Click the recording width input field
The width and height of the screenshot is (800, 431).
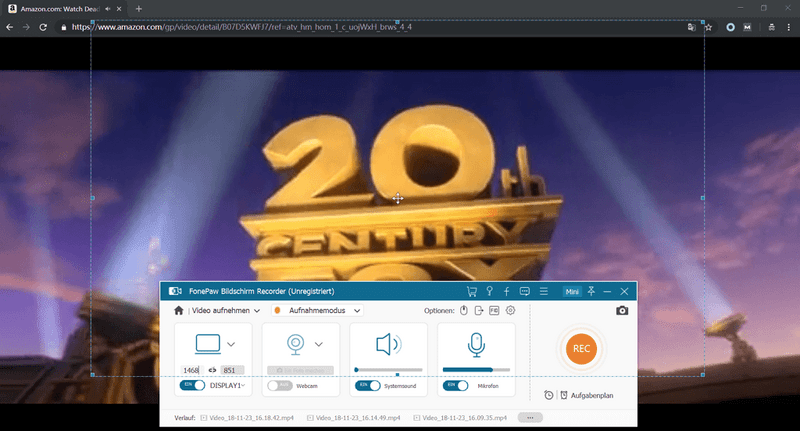[x=192, y=370]
